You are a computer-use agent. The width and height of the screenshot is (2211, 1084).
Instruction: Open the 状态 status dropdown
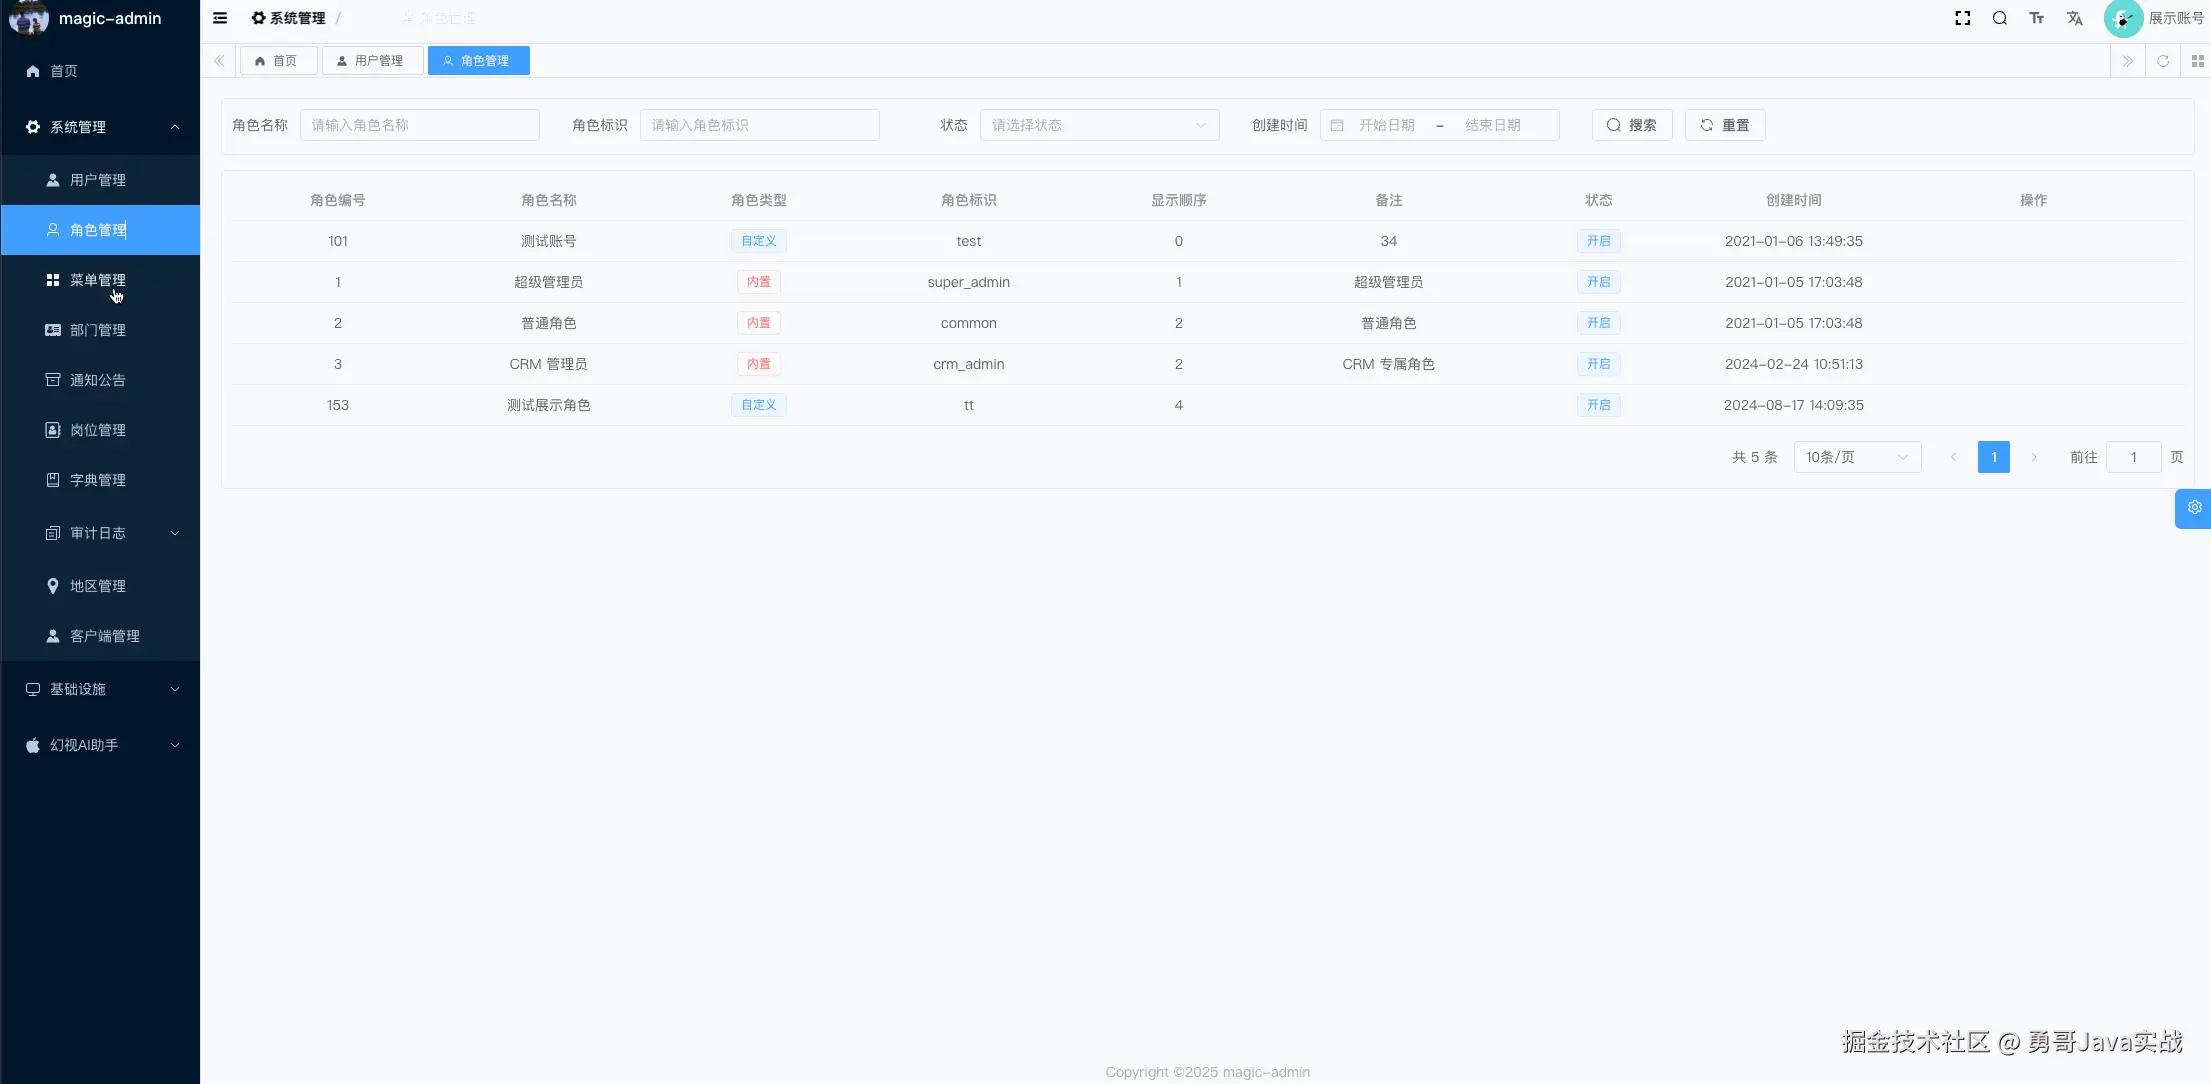tap(1098, 125)
